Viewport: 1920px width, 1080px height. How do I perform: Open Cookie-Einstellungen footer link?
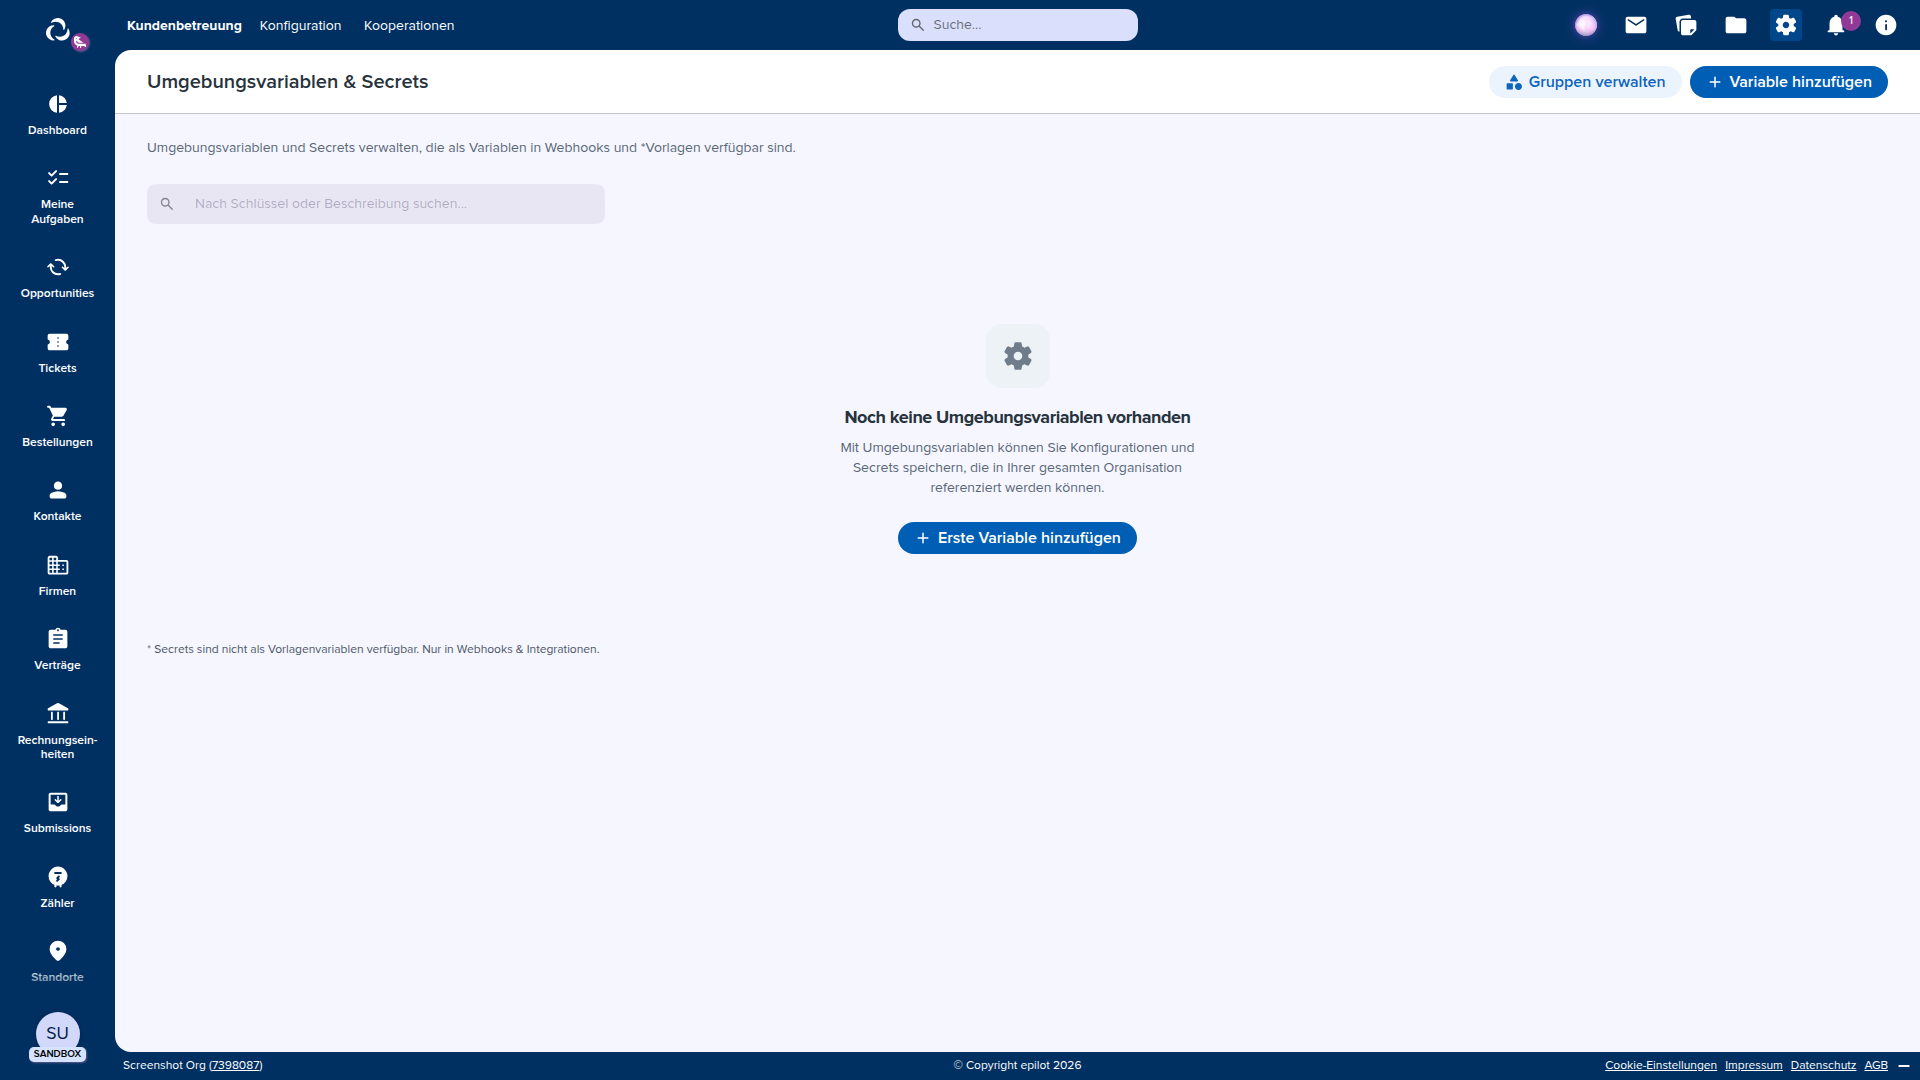(1661, 1065)
